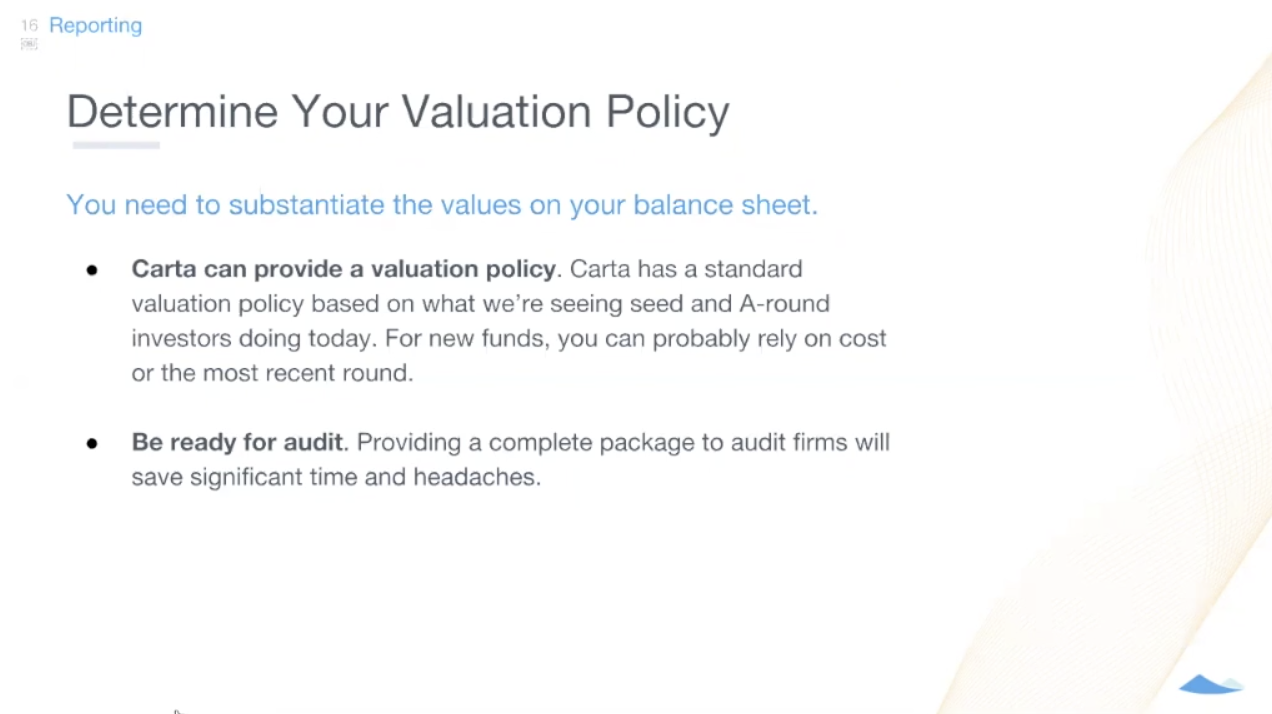
Task: Click the phrase 'audit firms' in the second bullet
Action: point(789,442)
